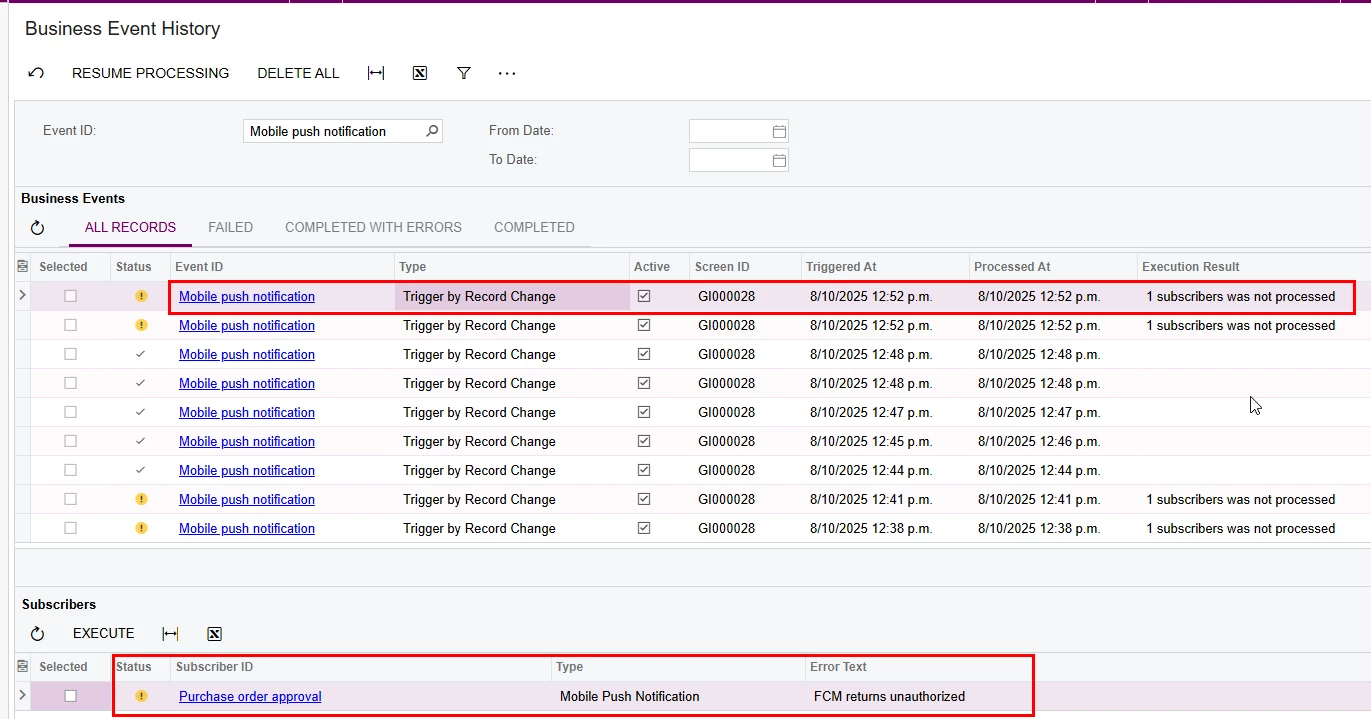1371x719 pixels.
Task: Click the checkmark status icon of the 12:47 p.m. event
Action: point(141,412)
